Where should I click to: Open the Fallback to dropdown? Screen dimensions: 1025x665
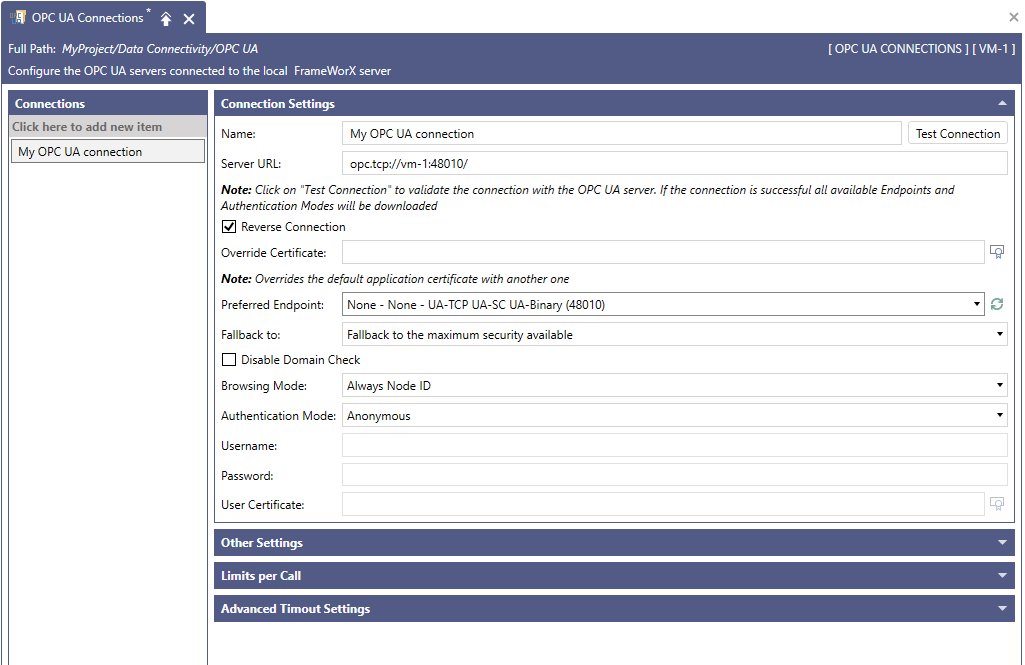click(x=674, y=334)
